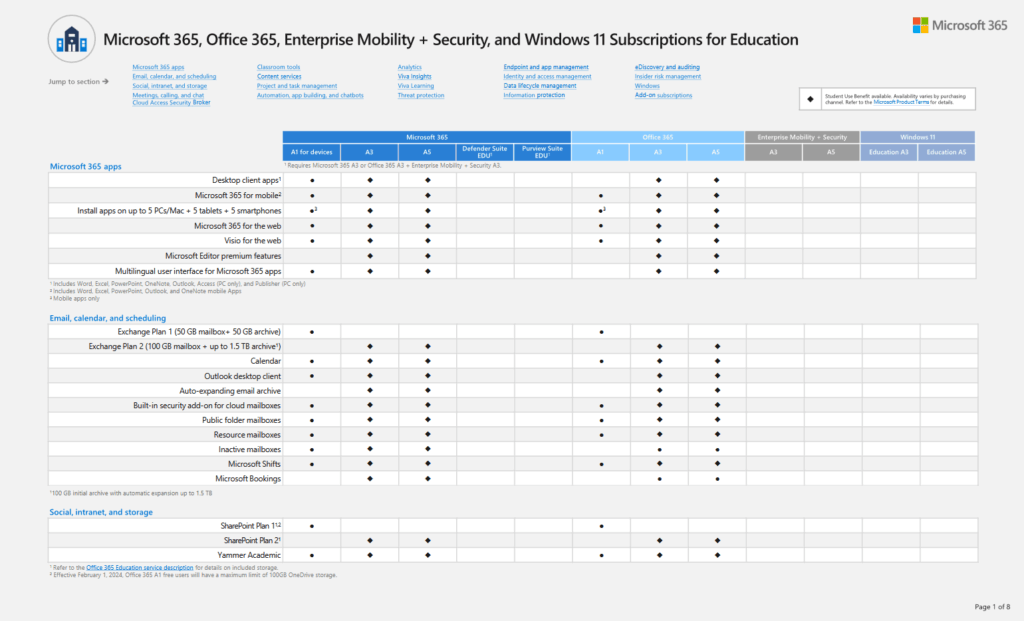Click the Multilingual user interface row label
The width and height of the screenshot is (1024, 621).
pyautogui.click(x=198, y=271)
